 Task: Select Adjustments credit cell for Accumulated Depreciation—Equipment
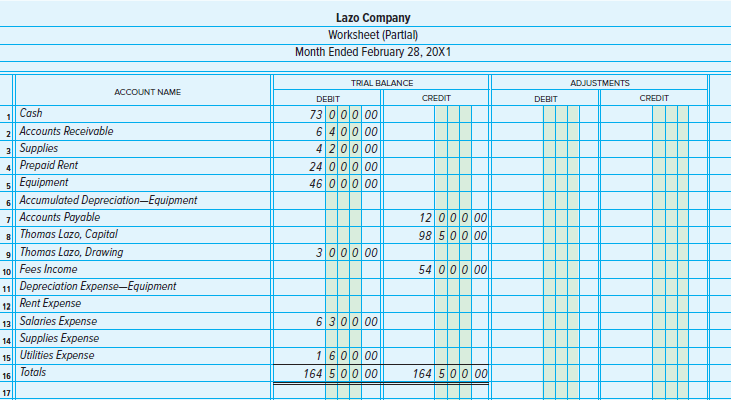(x=653, y=200)
